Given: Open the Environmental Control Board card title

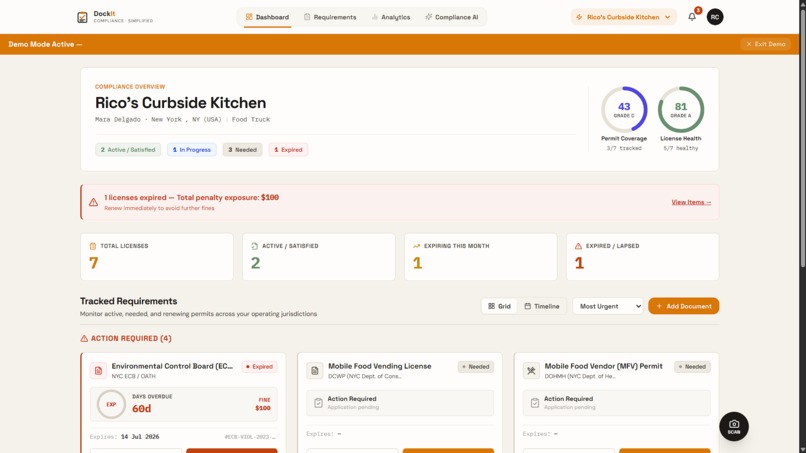Looking at the screenshot, I should point(172,366).
